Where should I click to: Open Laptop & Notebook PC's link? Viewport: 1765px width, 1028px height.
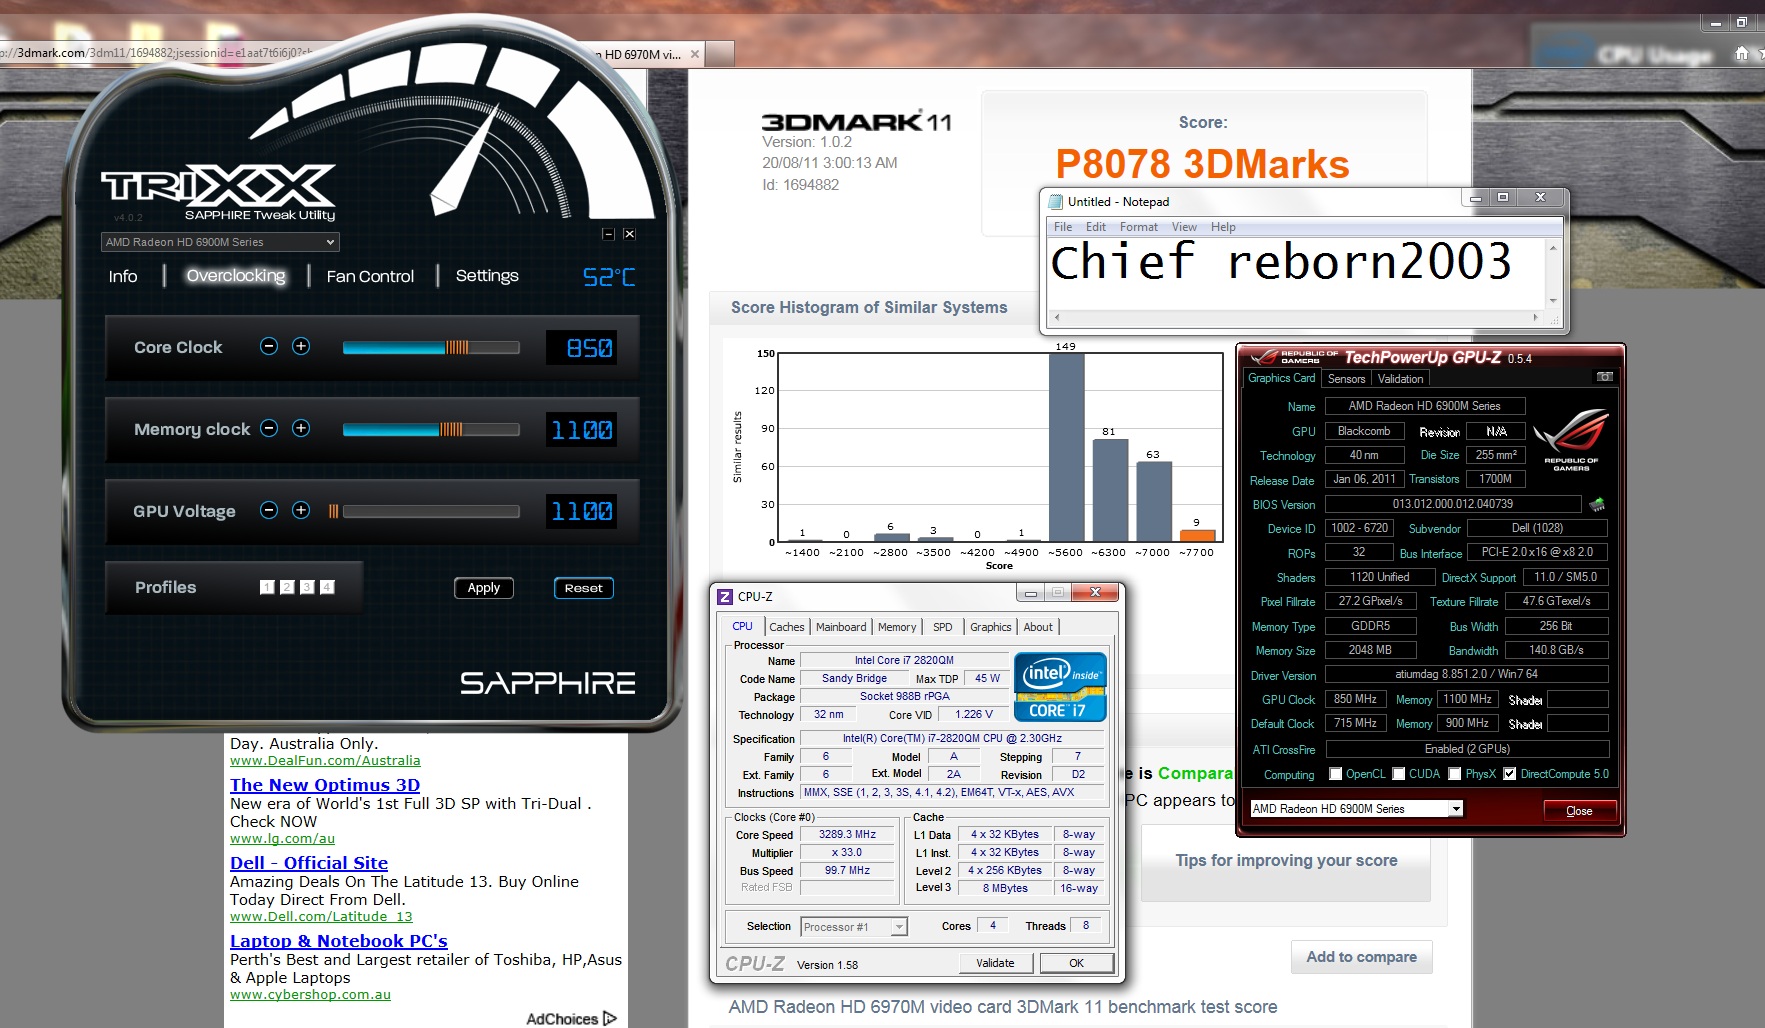(x=339, y=941)
